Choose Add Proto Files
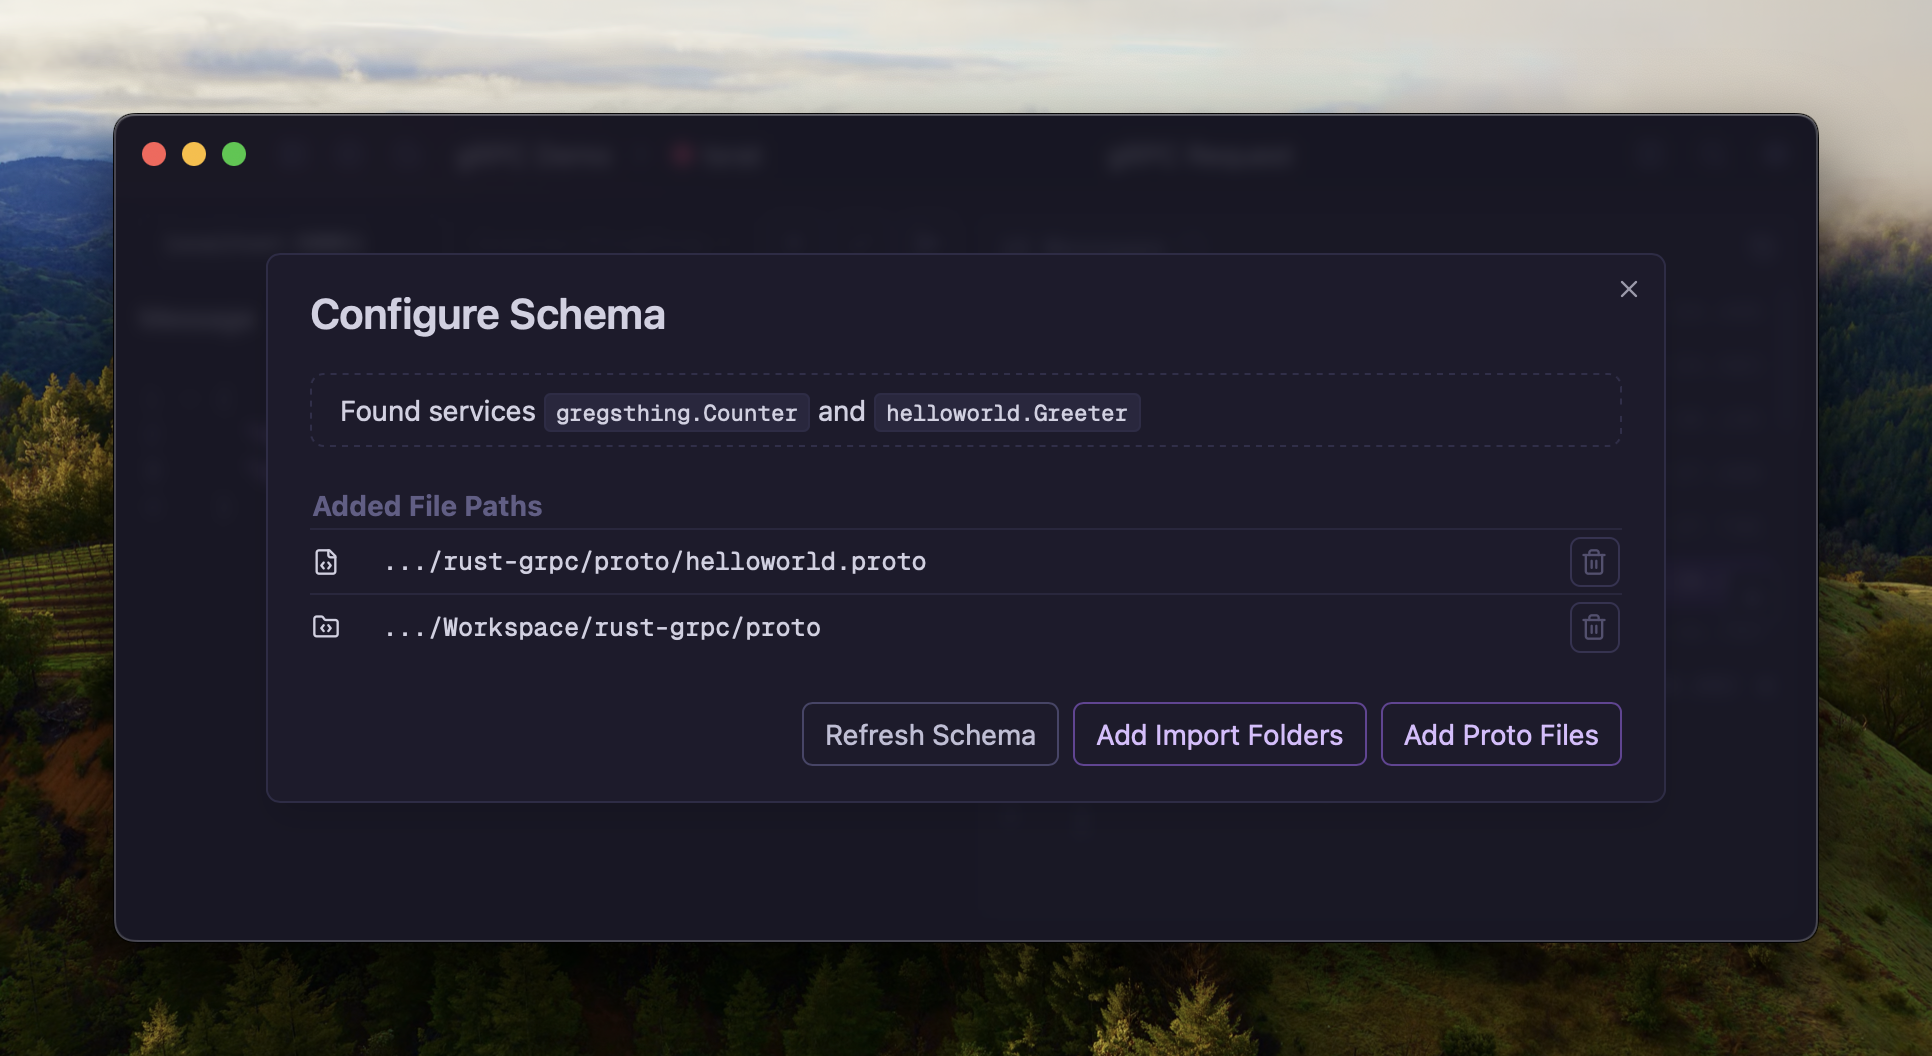The width and height of the screenshot is (1932, 1056). 1500,735
